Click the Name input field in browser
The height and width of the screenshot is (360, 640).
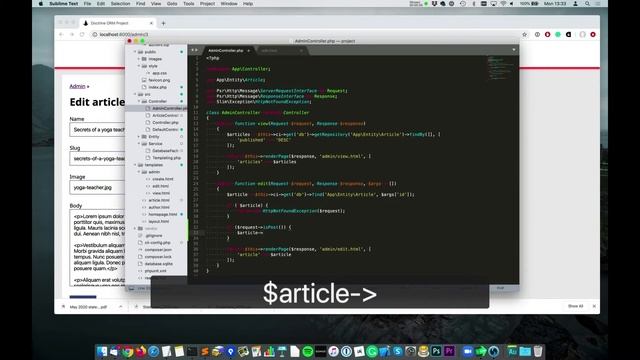(97, 130)
